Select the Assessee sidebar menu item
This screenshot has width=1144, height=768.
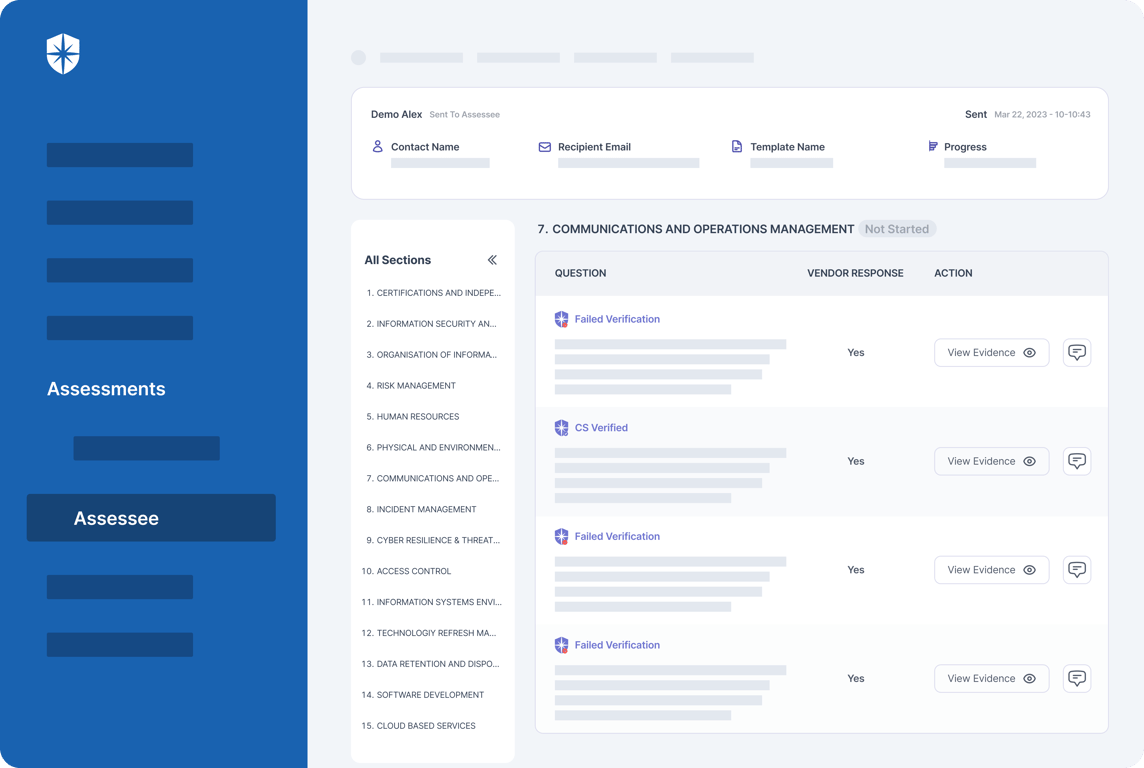[x=151, y=518]
